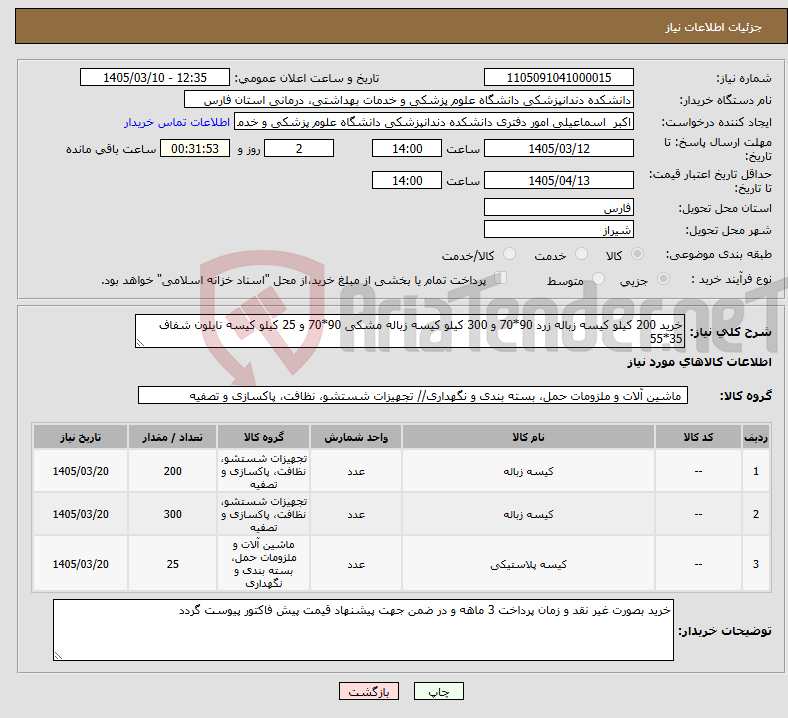The width and height of the screenshot is (788, 718).
Task: Click the buyer organization name field
Action: pyautogui.click(x=408, y=99)
